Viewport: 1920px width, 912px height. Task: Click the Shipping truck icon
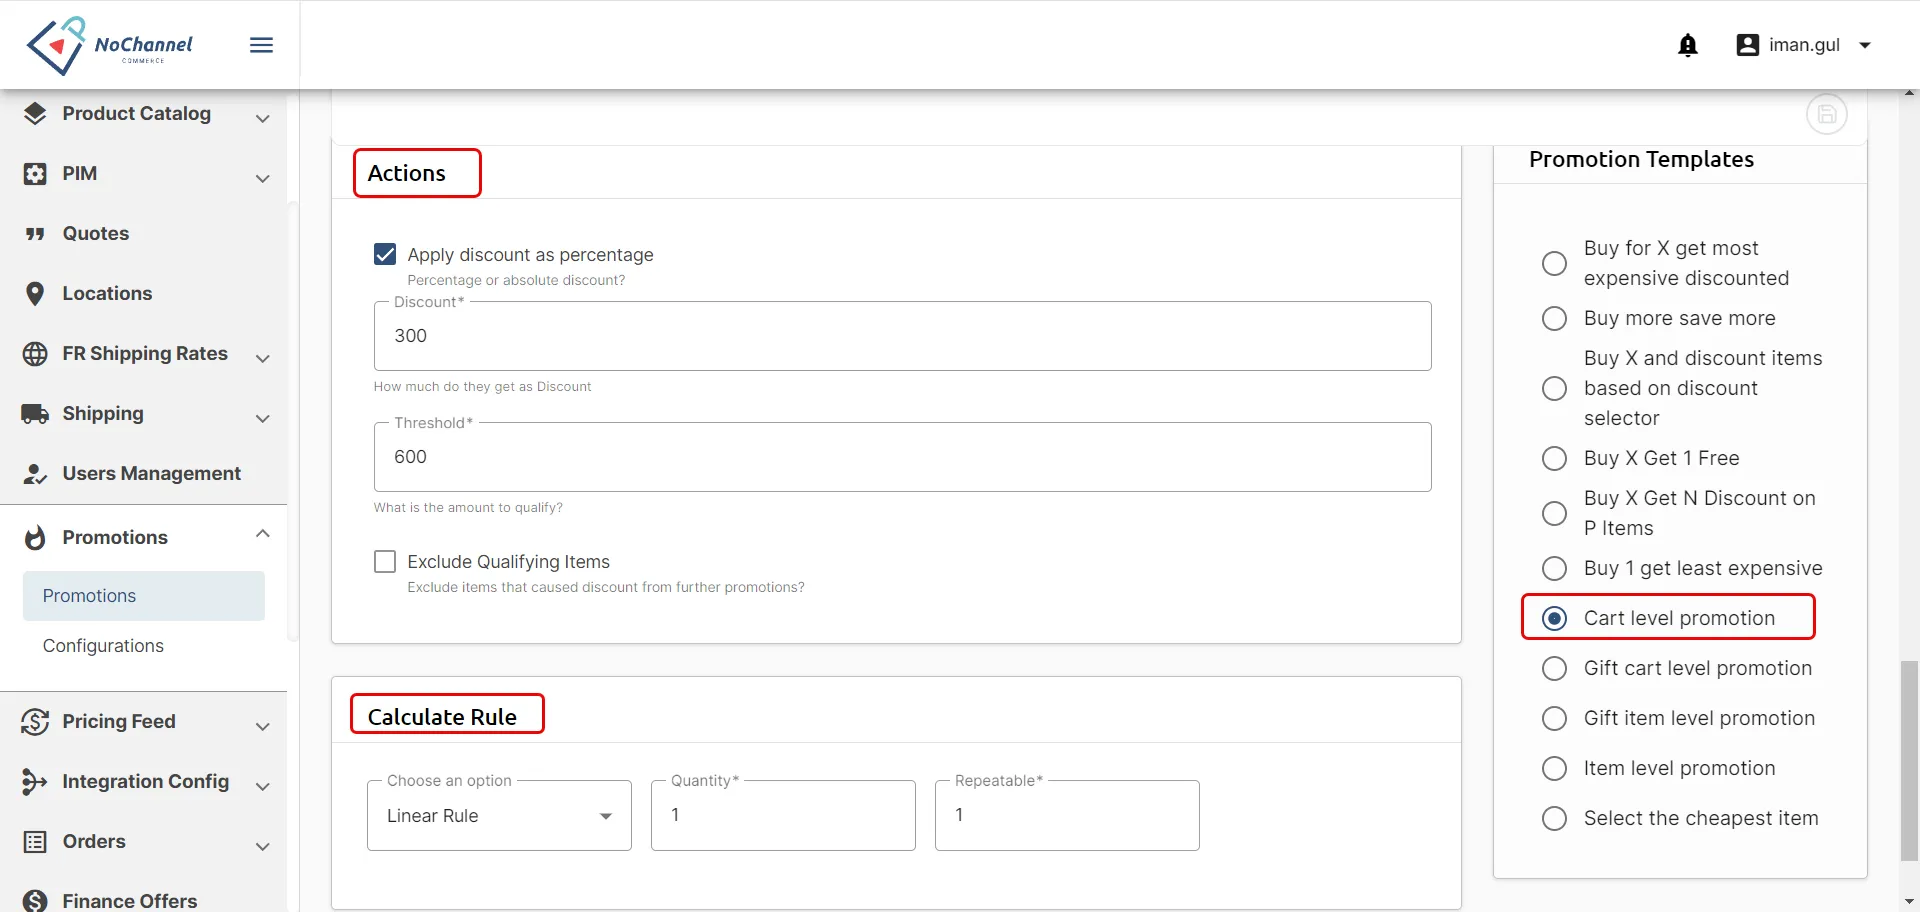(35, 413)
